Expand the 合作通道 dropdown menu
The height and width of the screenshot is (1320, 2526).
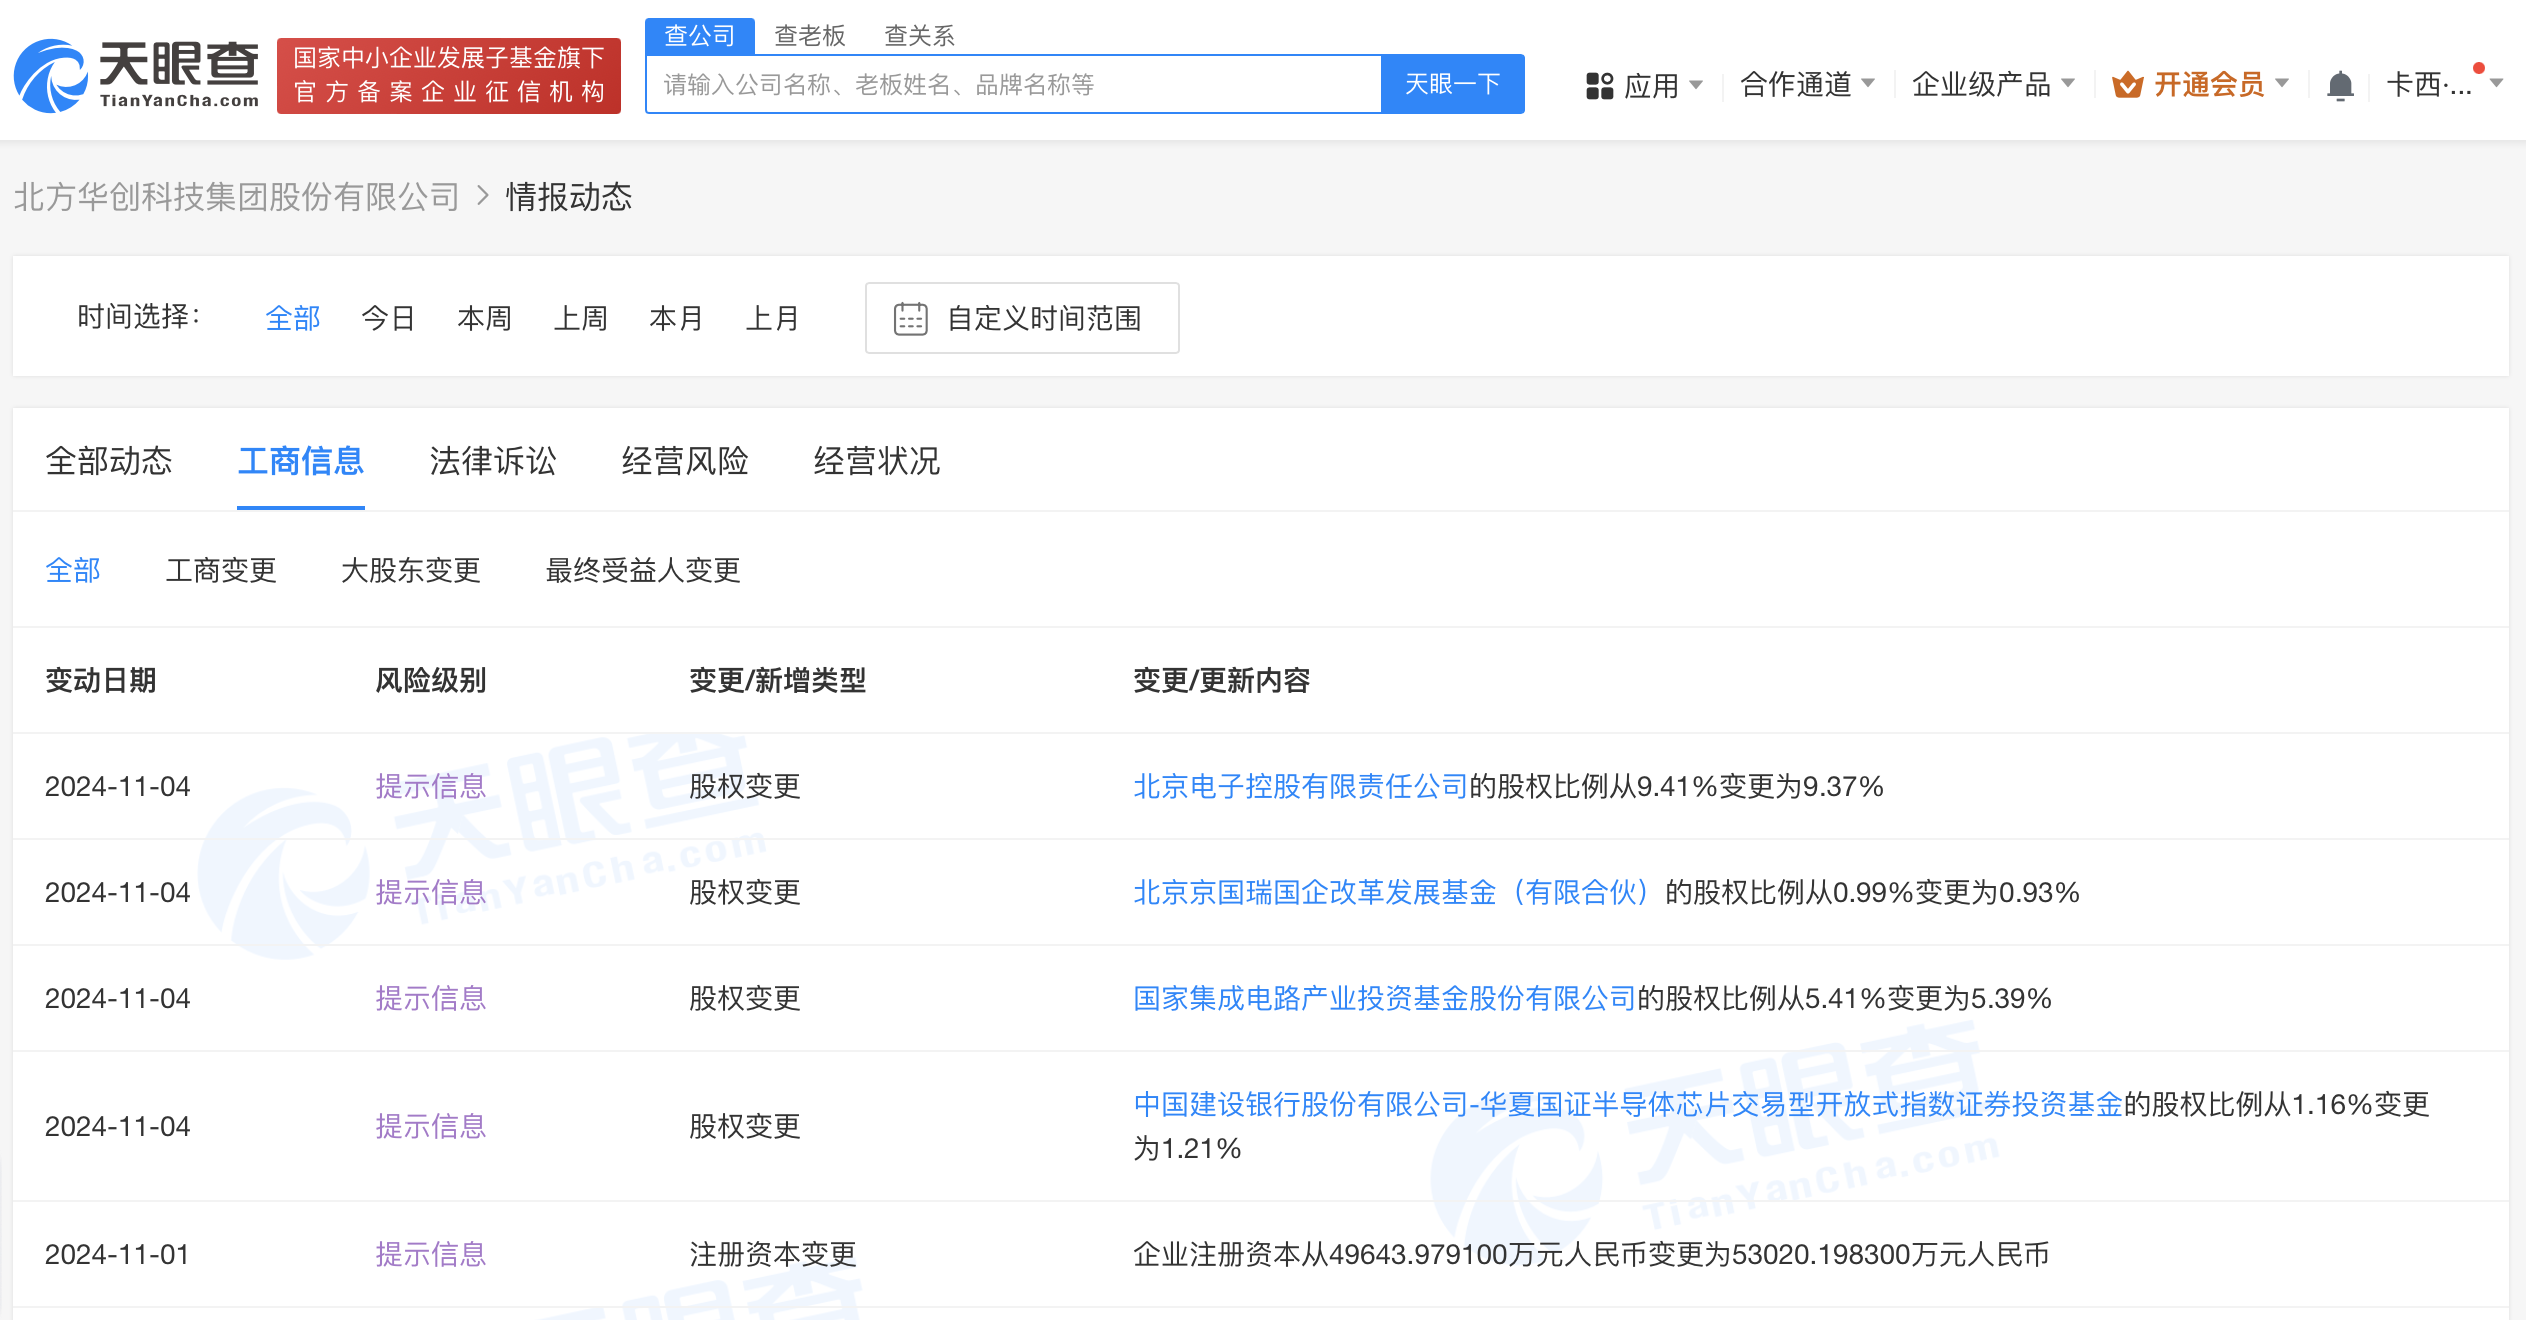1807,85
